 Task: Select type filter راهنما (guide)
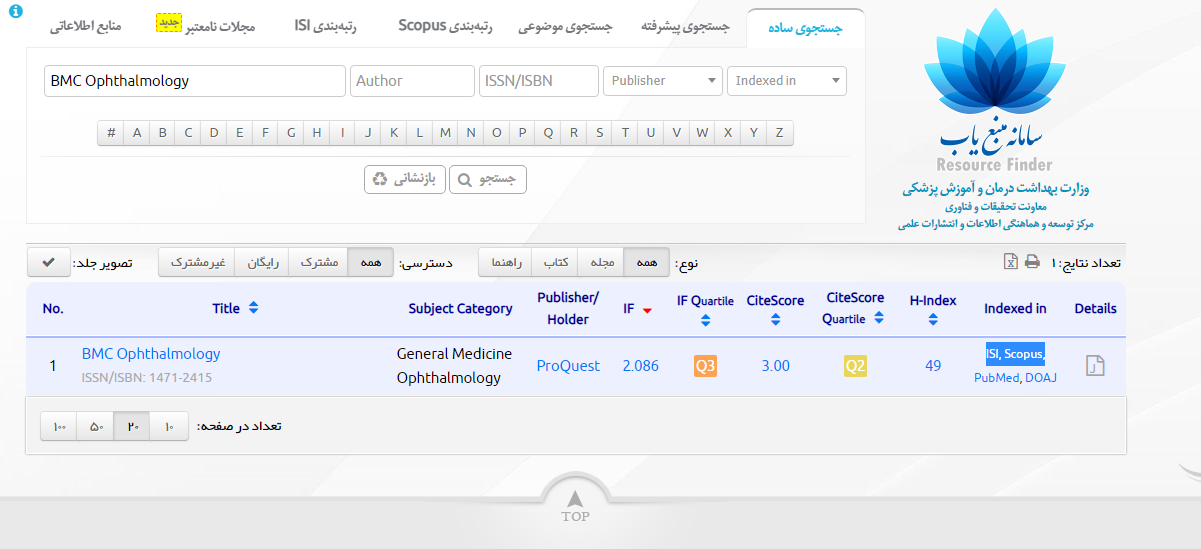tap(505, 262)
